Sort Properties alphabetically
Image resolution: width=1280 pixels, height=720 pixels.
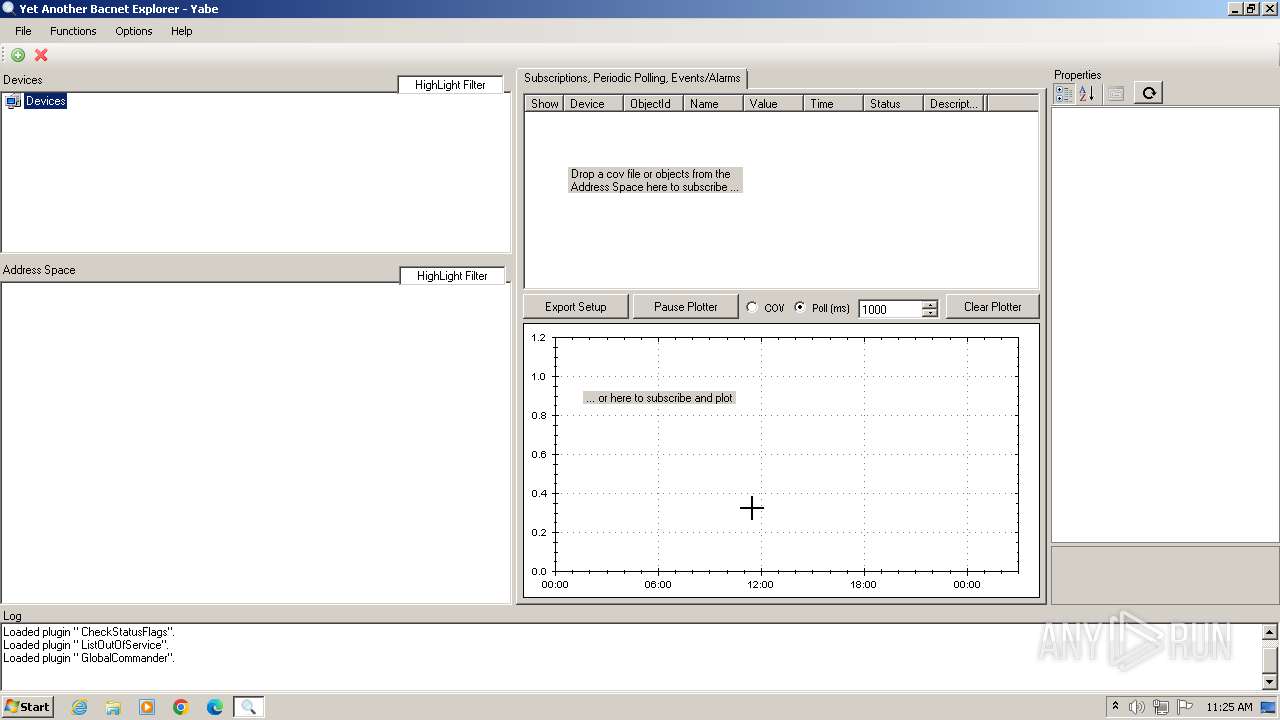[x=1087, y=93]
